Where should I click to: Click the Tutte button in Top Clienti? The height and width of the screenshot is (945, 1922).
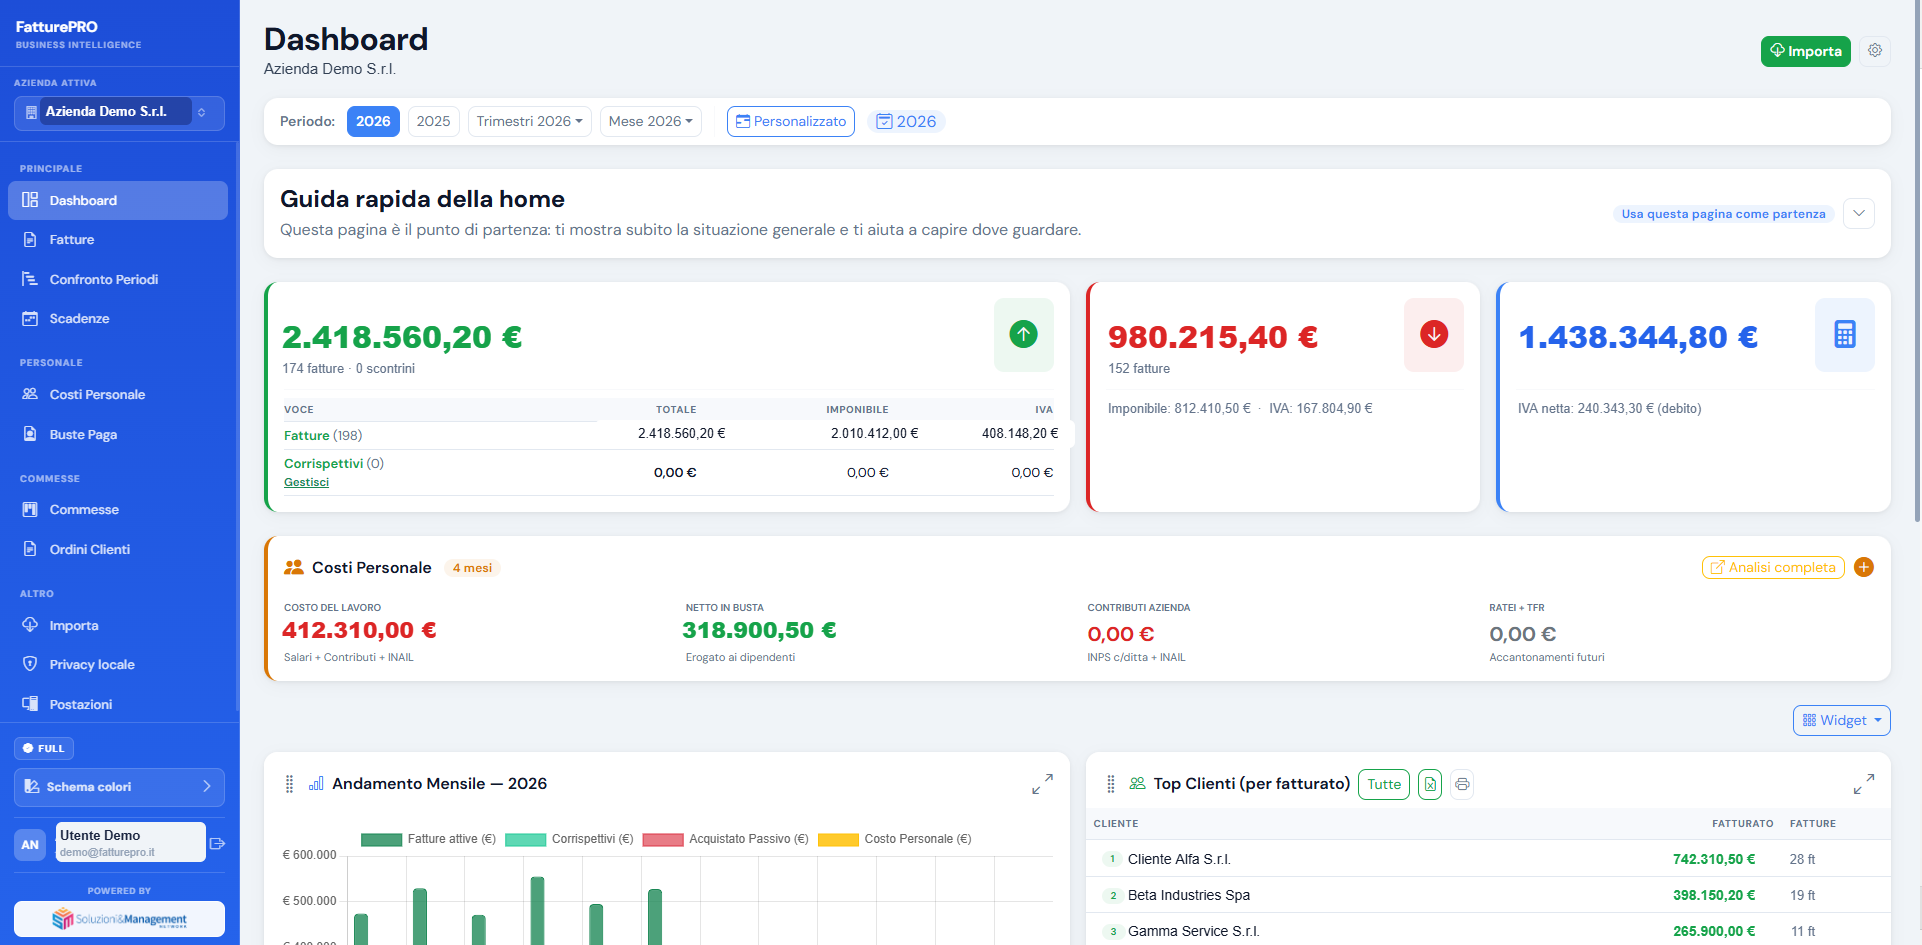pyautogui.click(x=1384, y=784)
